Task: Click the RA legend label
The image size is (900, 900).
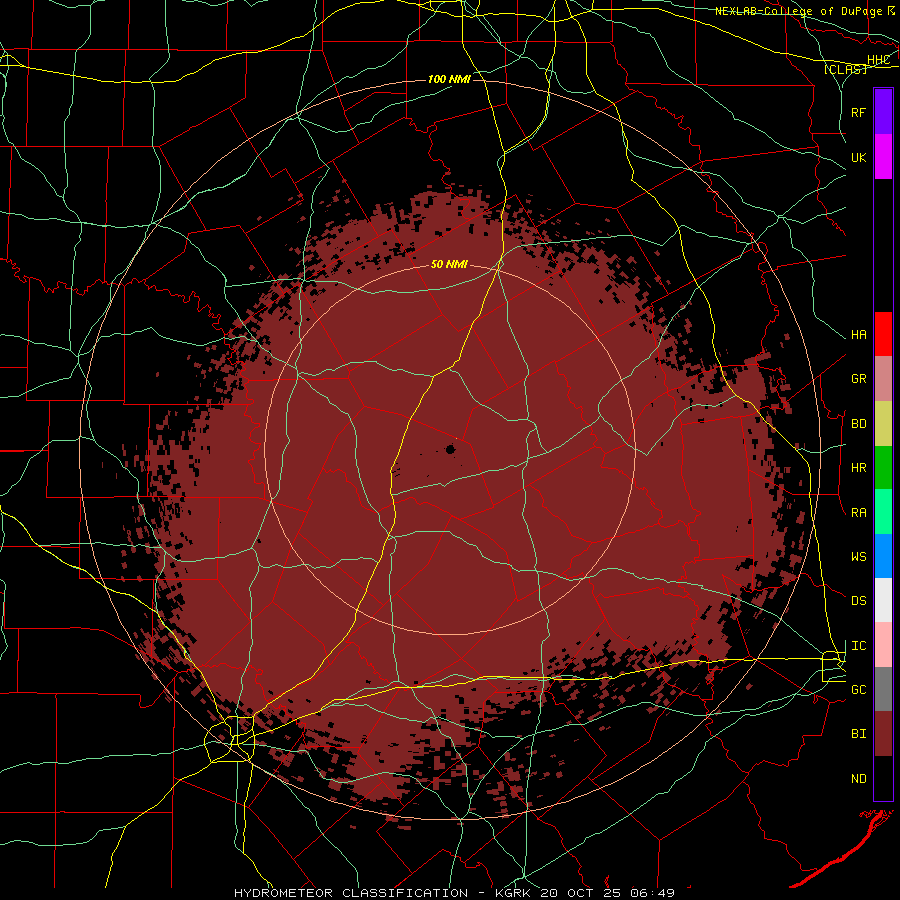Action: tap(859, 513)
